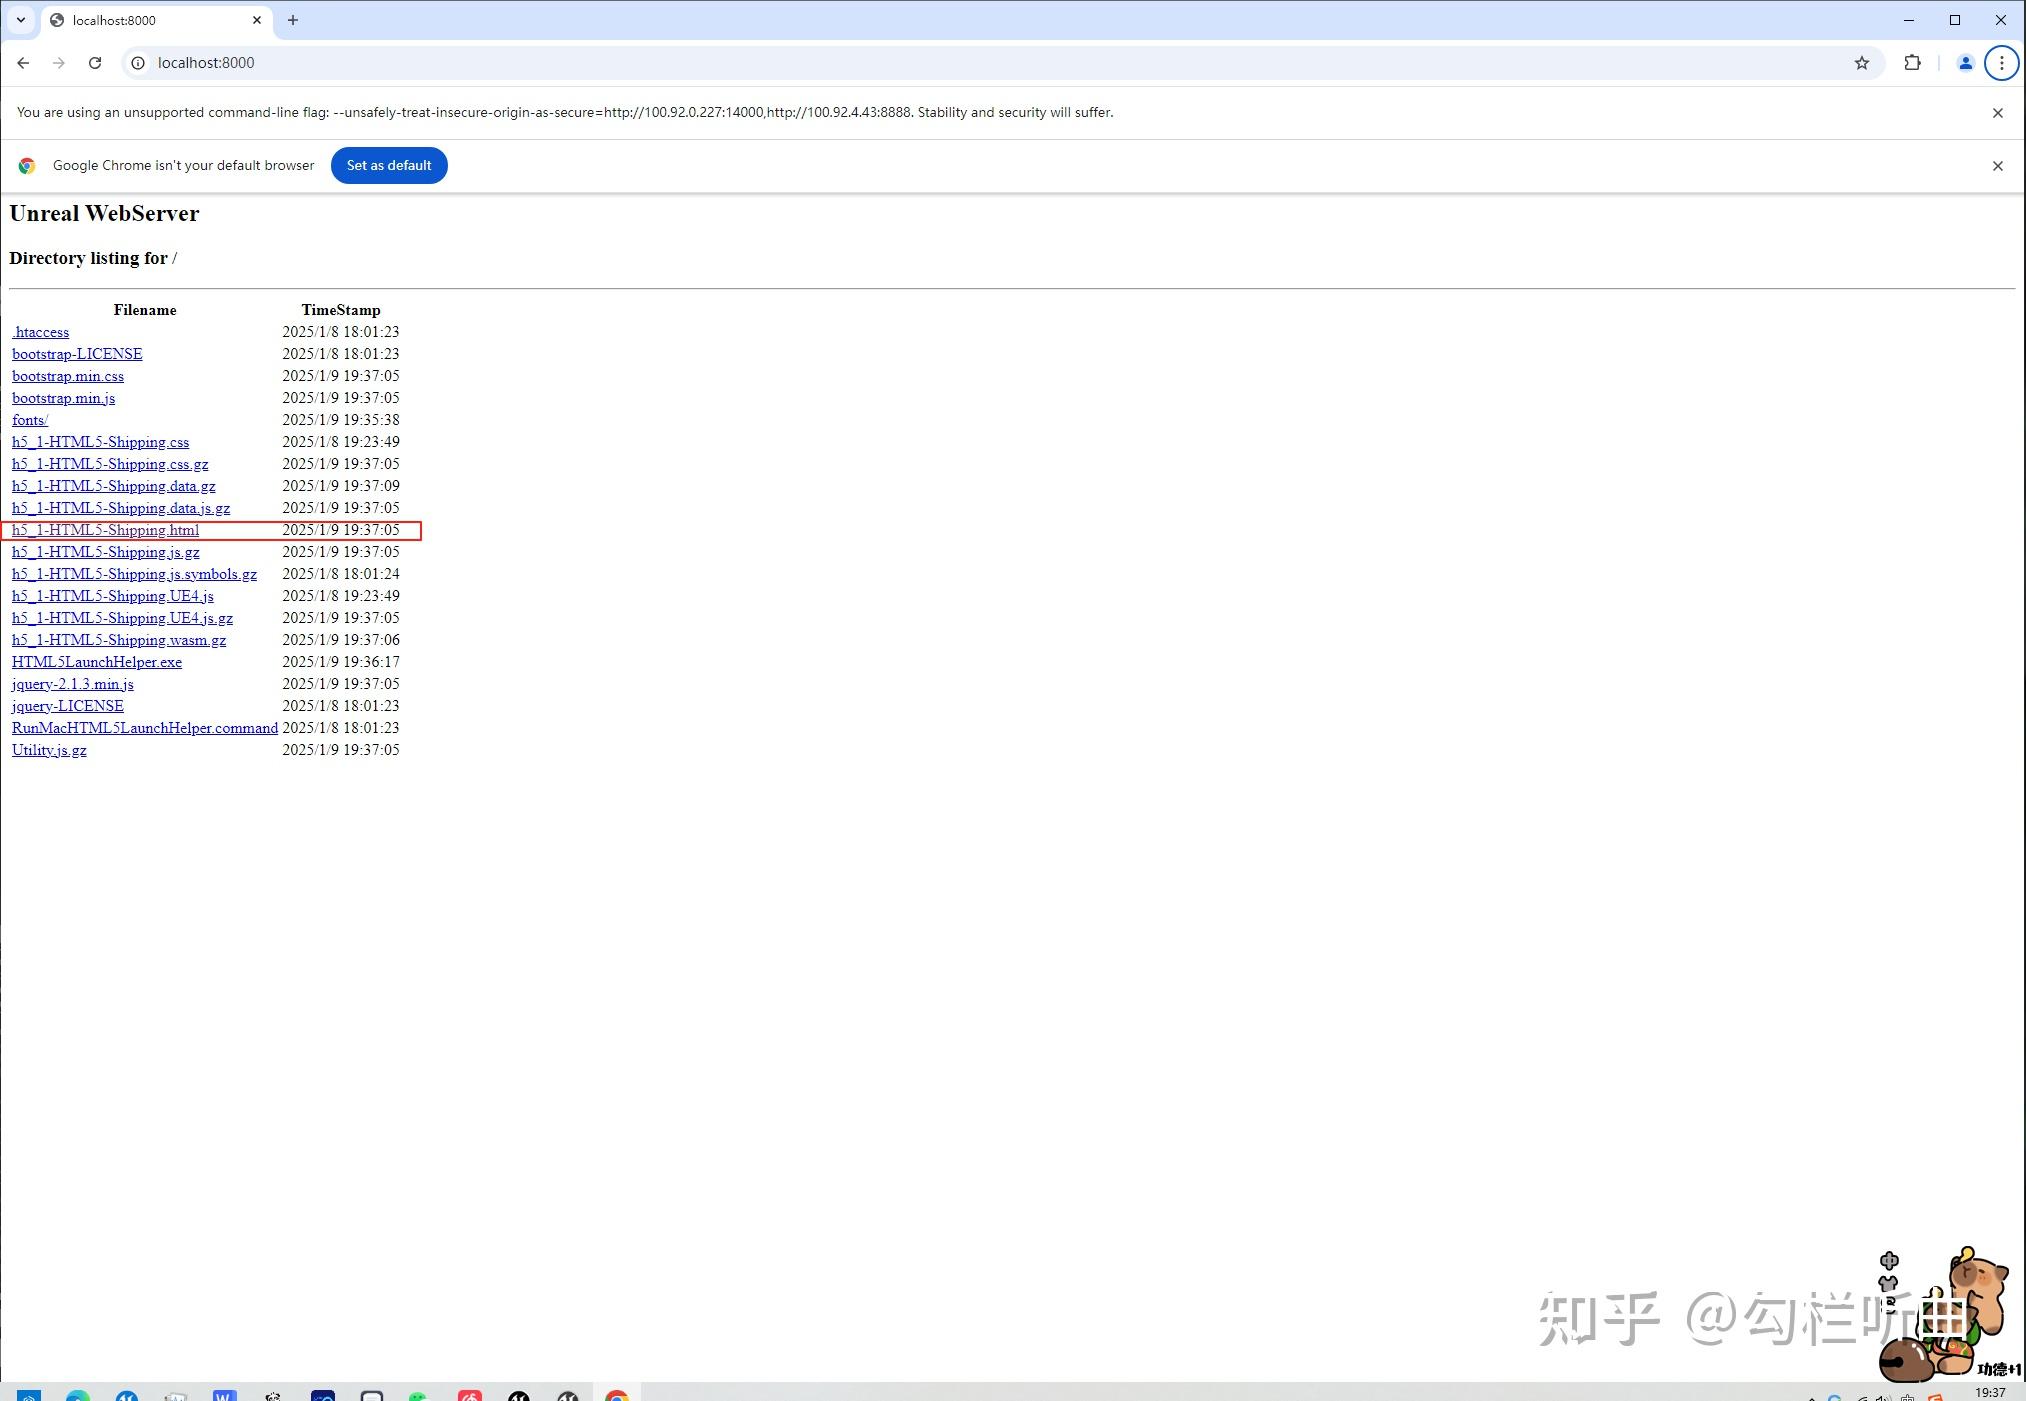Dismiss the default browser notification
This screenshot has height=1401, width=2026.
coord(1998,165)
